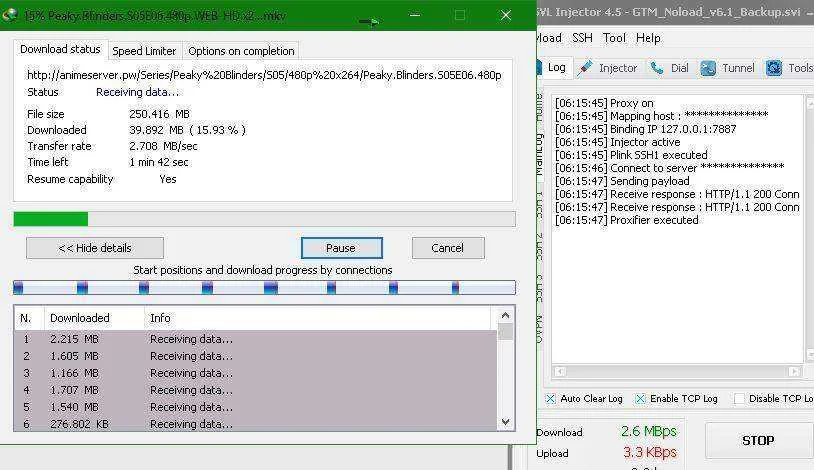This screenshot has height=470, width=814.
Task: Click the STOP button in SVI Injector
Action: click(758, 440)
